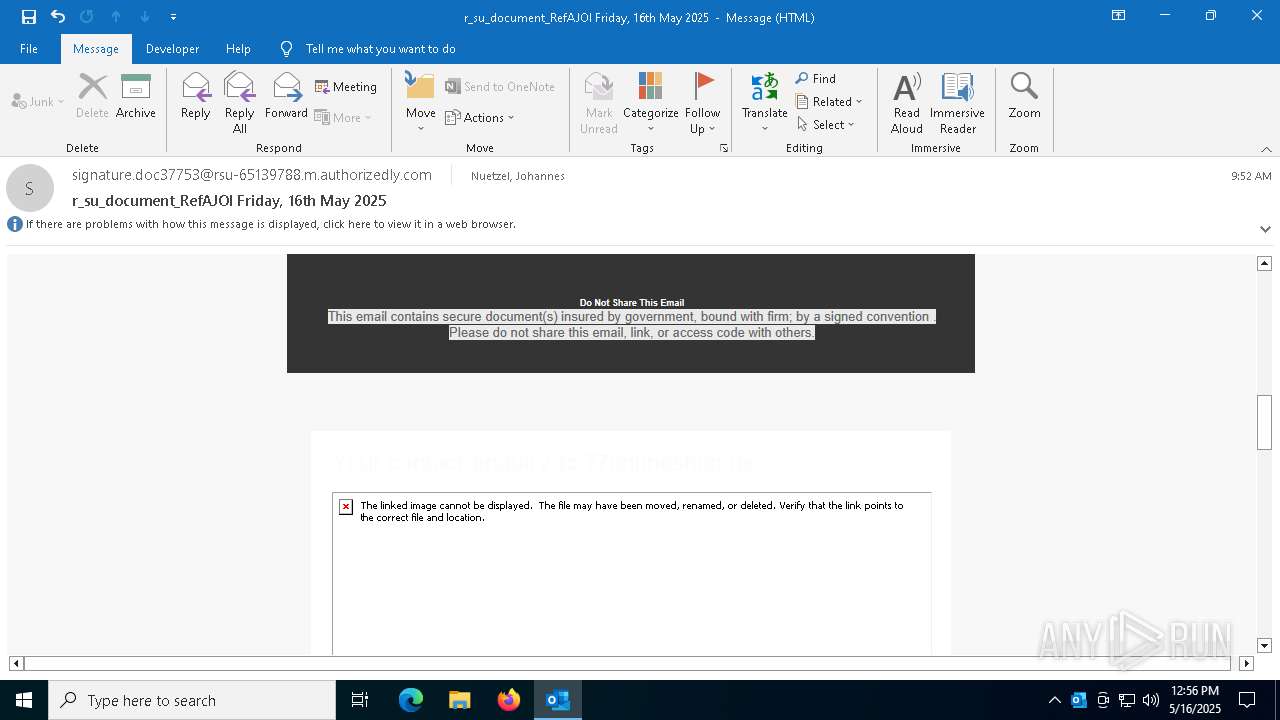
Task: Undo the last action in the title bar
Action: 58,17
